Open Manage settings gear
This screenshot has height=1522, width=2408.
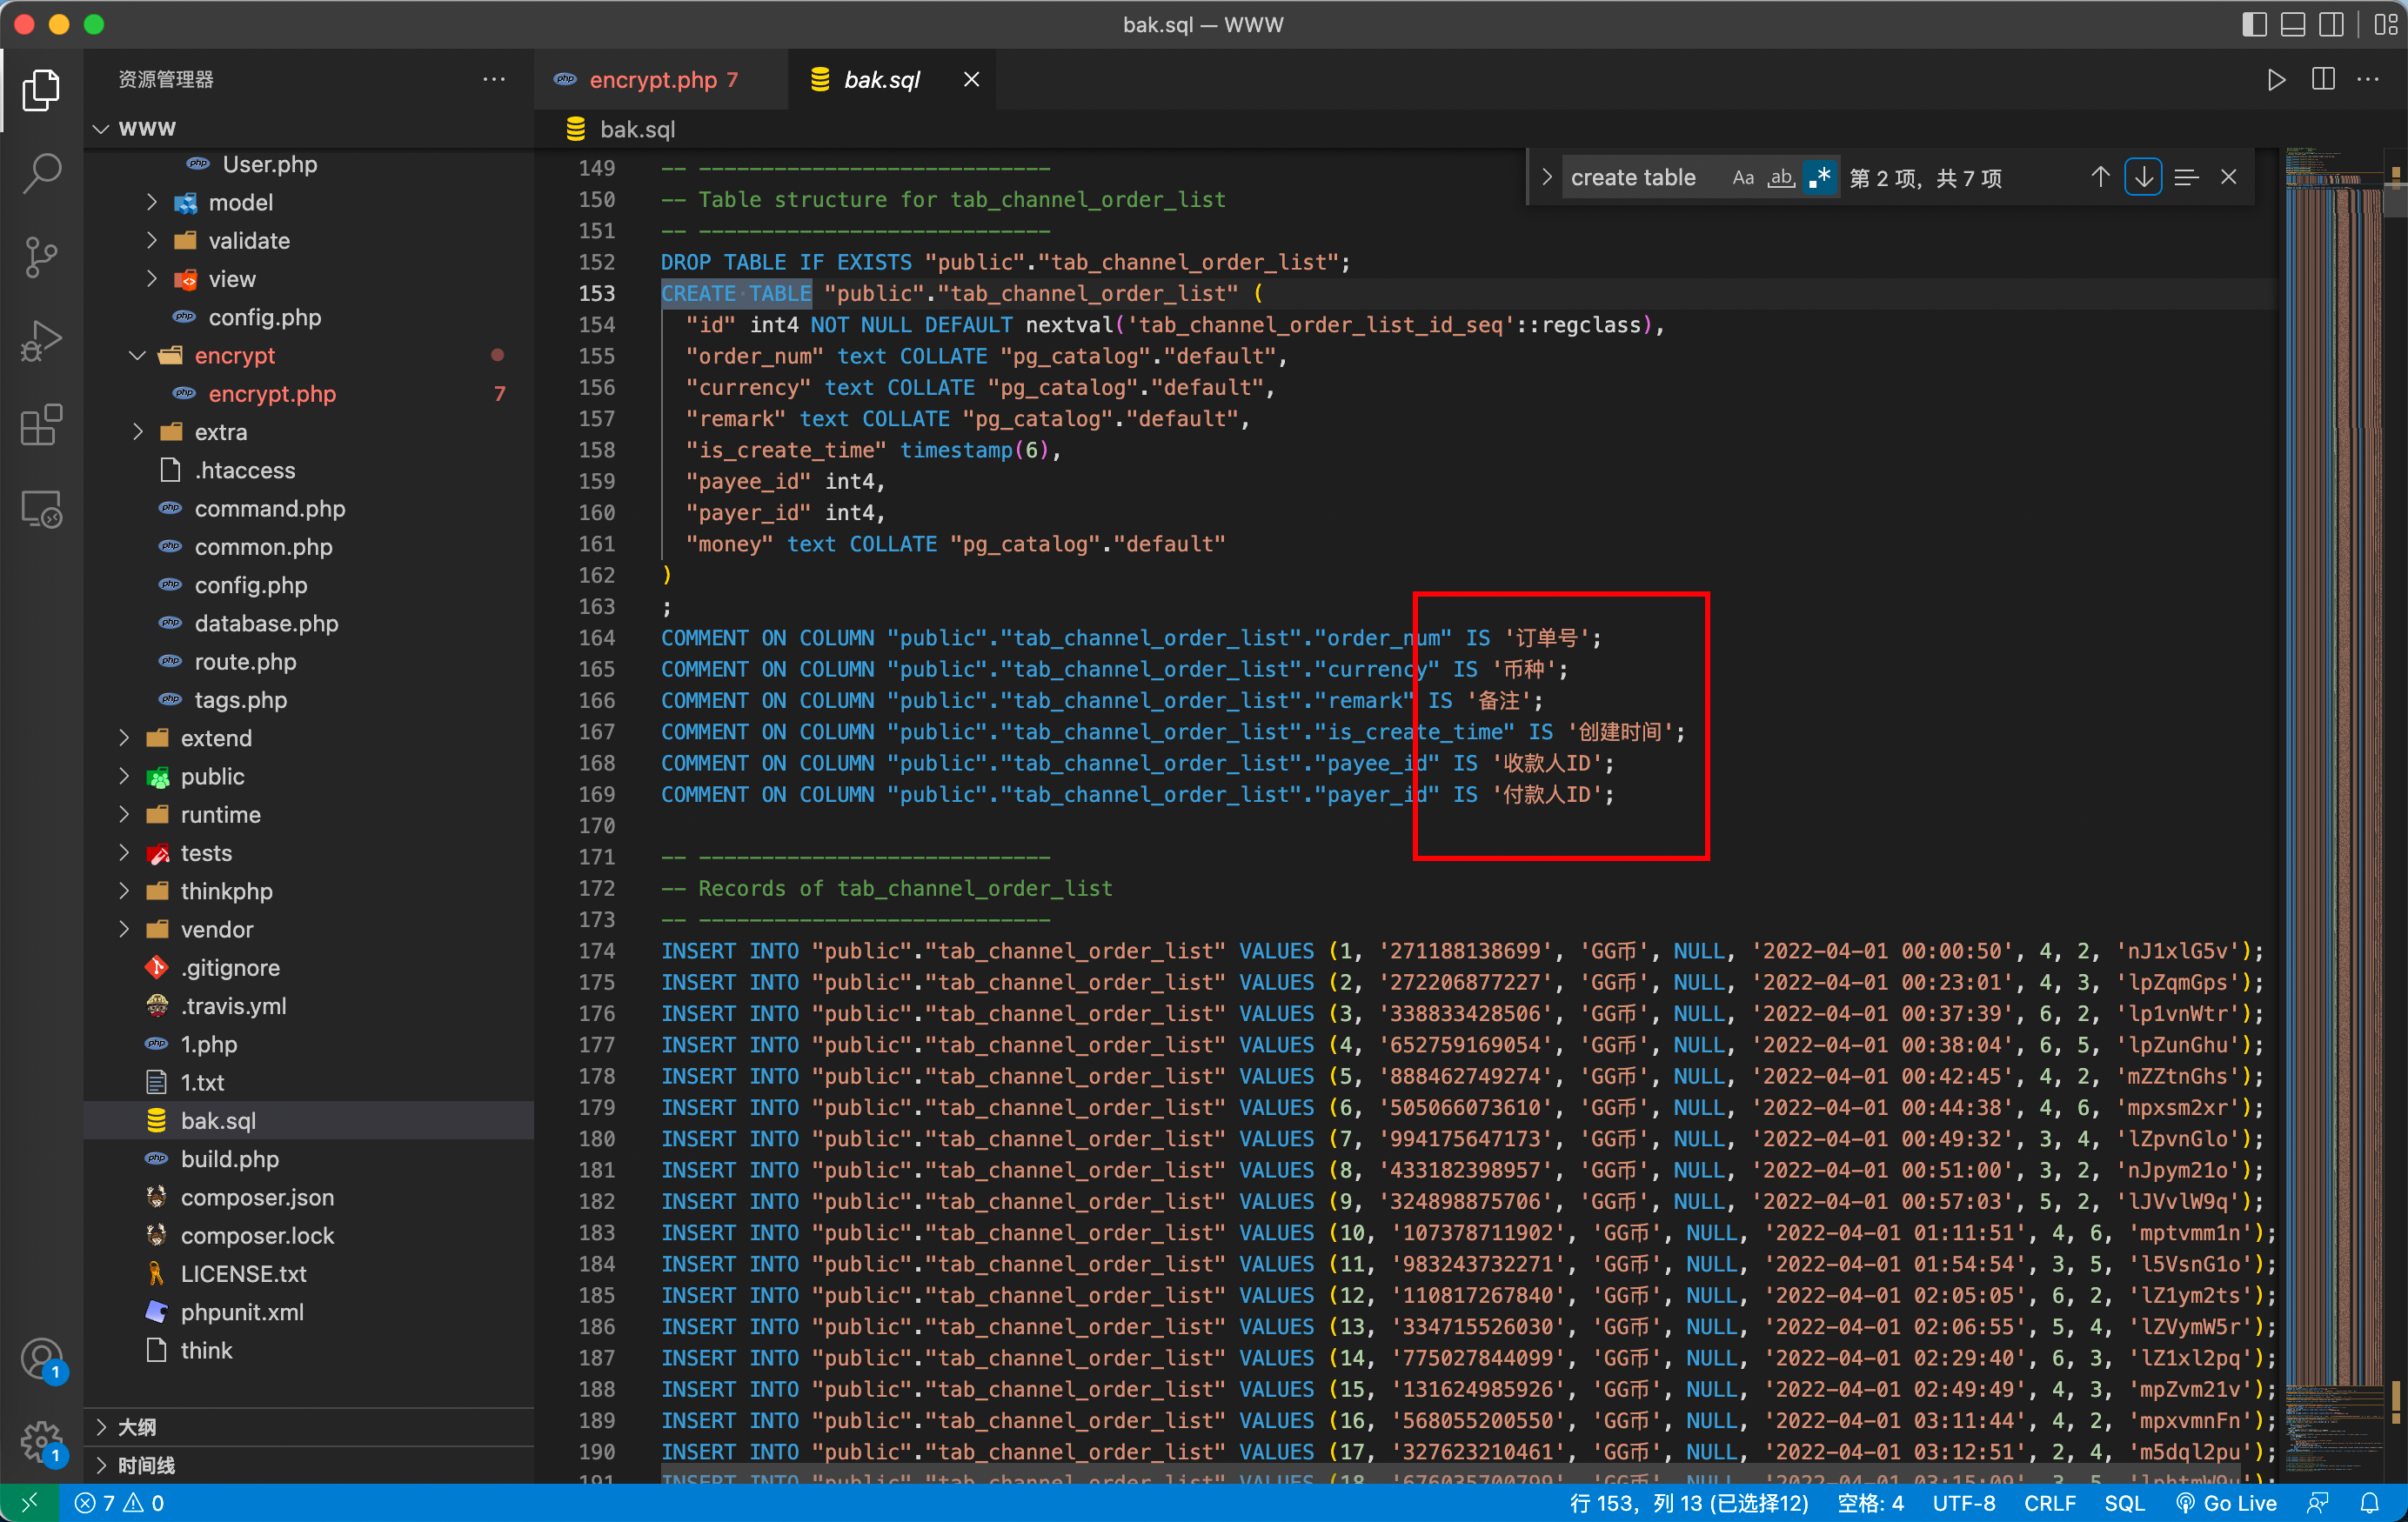(x=41, y=1443)
